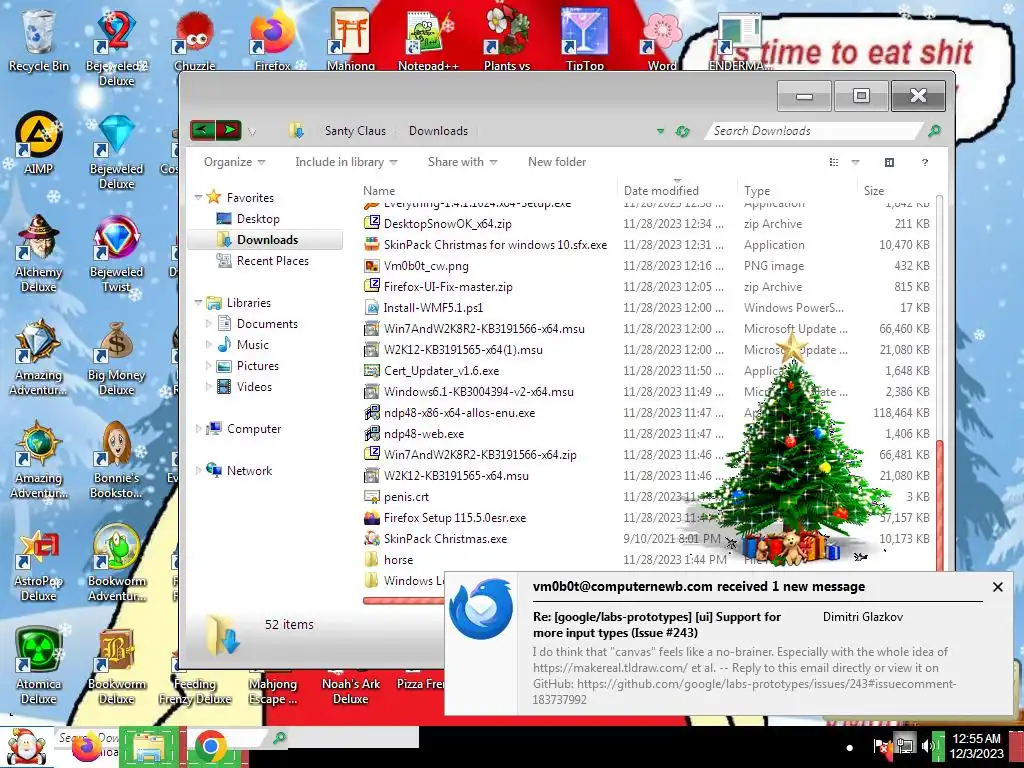1024x768 pixels.
Task: Open the email subject Issue #243 notification
Action: [x=657, y=624]
